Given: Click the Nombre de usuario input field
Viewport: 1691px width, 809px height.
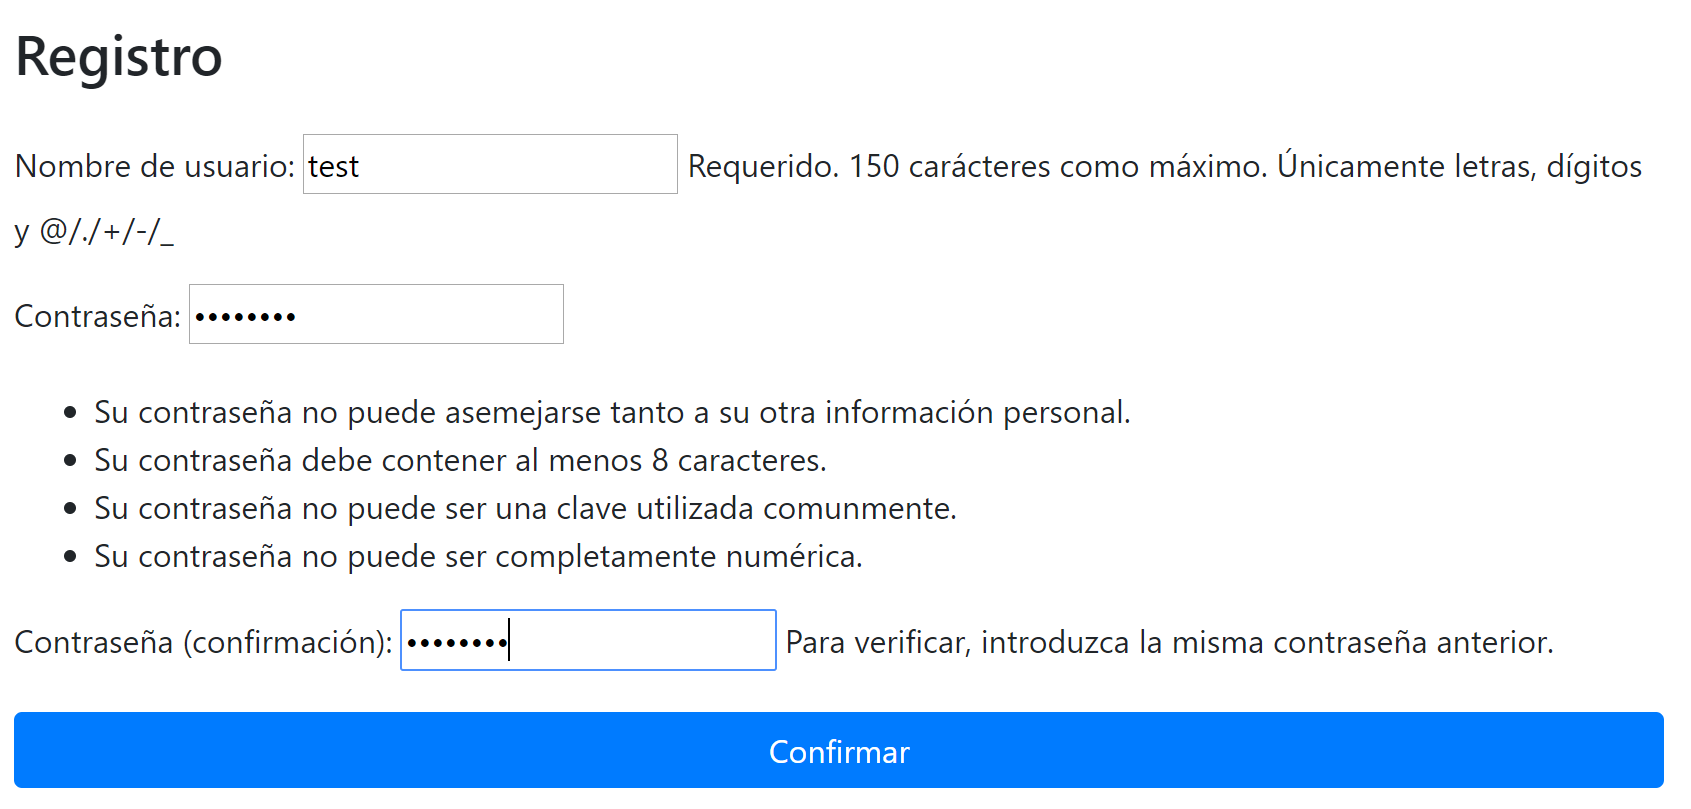Looking at the screenshot, I should (490, 164).
